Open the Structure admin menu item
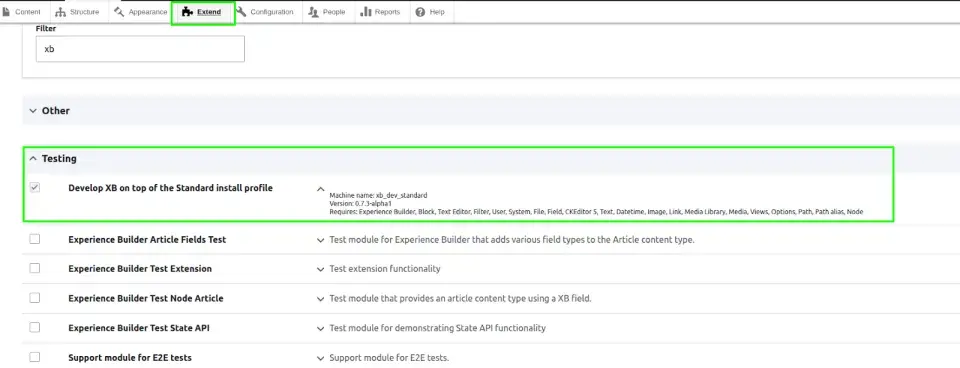 pos(77,12)
